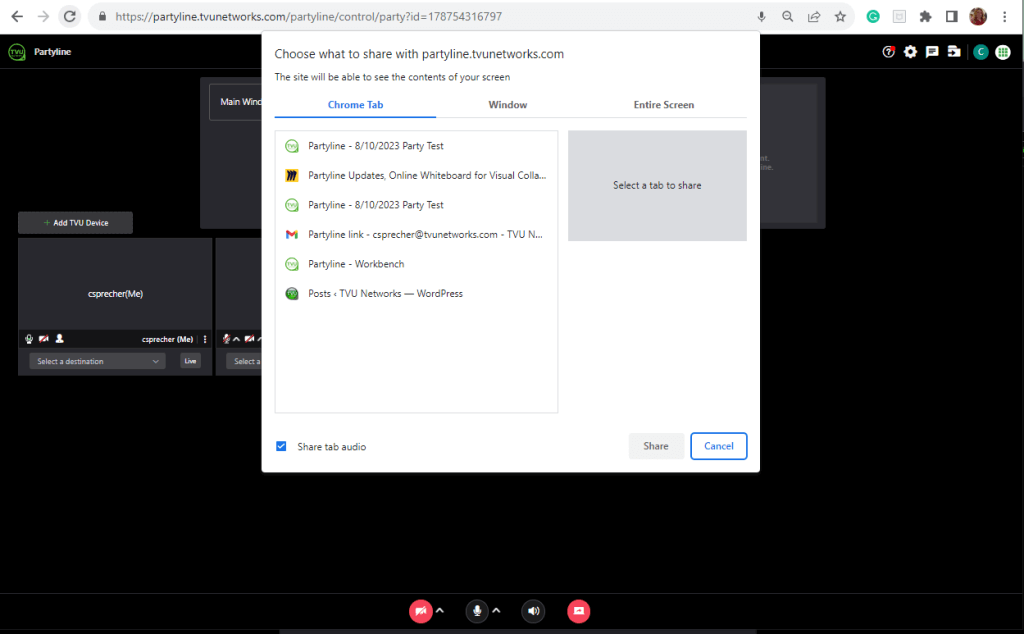Toggle the red camera button in bottom bar
The width and height of the screenshot is (1024, 634).
(x=421, y=611)
